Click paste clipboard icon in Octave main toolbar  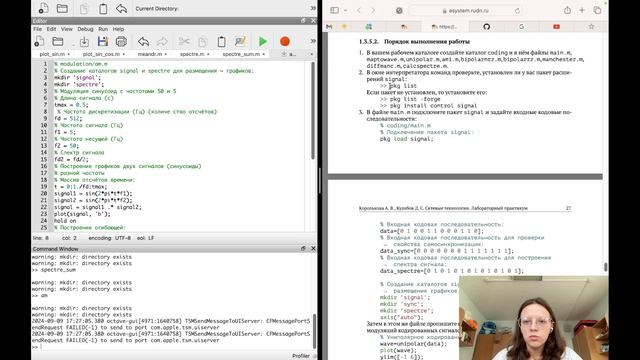pyautogui.click(x=103, y=8)
